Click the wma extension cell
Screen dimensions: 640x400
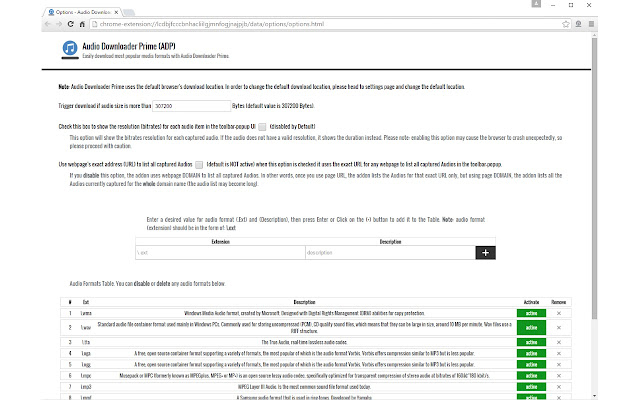click(x=86, y=313)
